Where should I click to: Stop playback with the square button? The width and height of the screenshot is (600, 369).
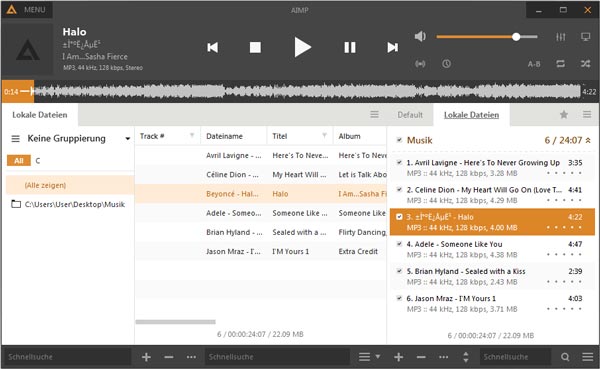click(x=255, y=47)
